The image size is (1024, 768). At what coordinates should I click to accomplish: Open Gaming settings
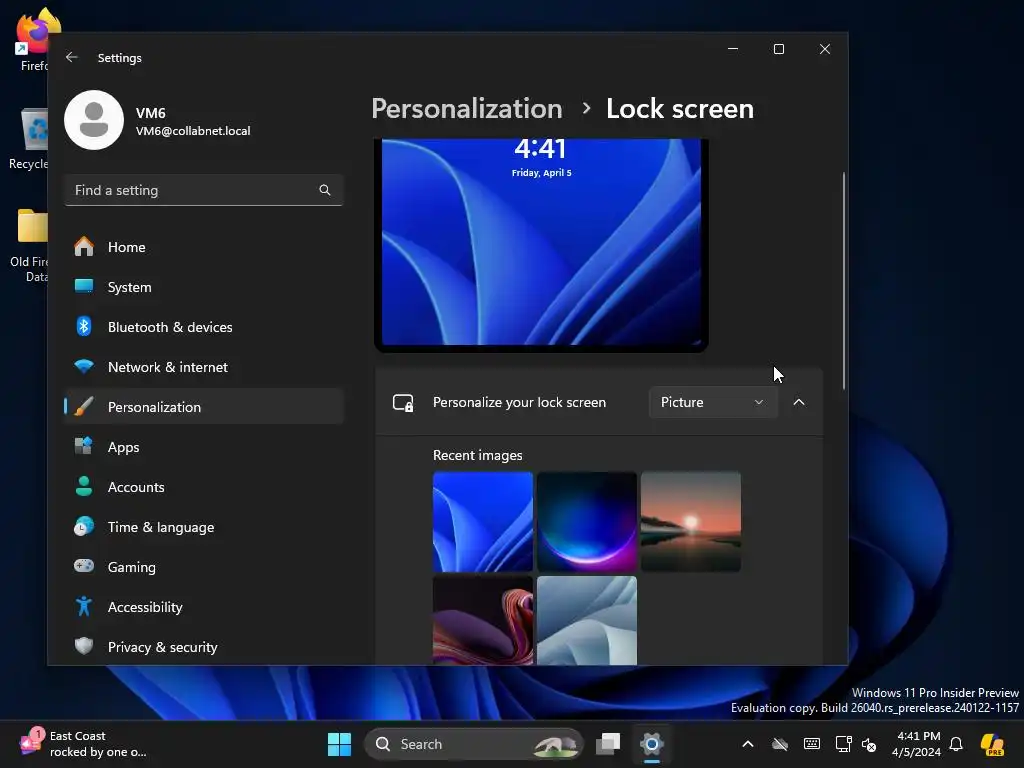204,567
